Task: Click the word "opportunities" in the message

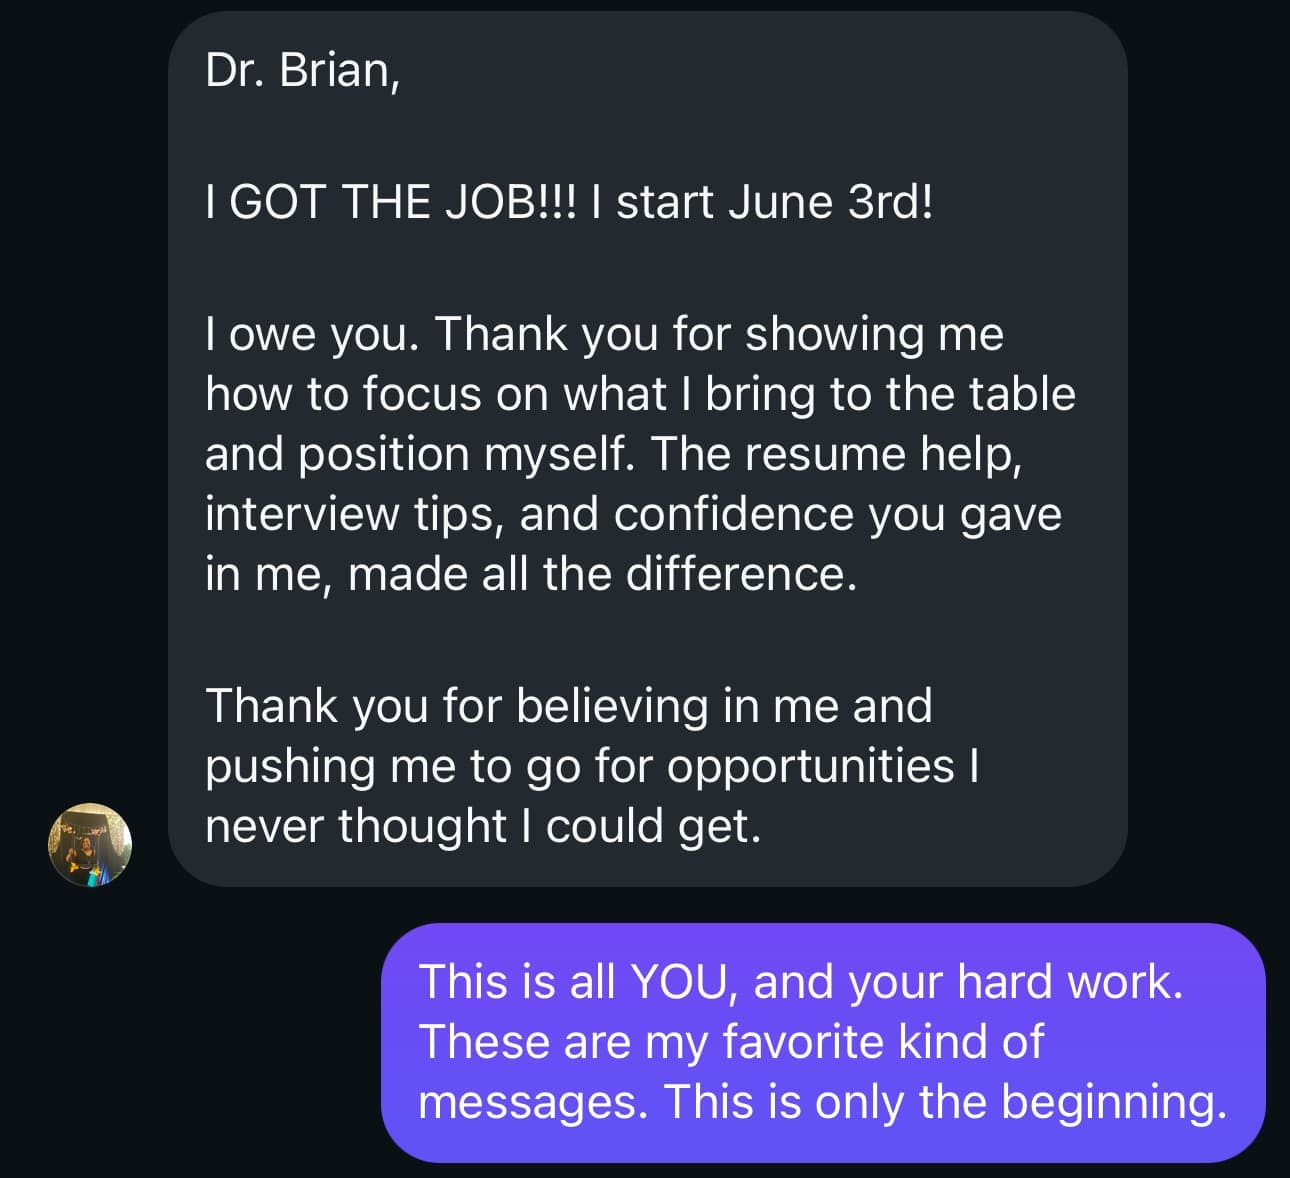Action: point(810,766)
